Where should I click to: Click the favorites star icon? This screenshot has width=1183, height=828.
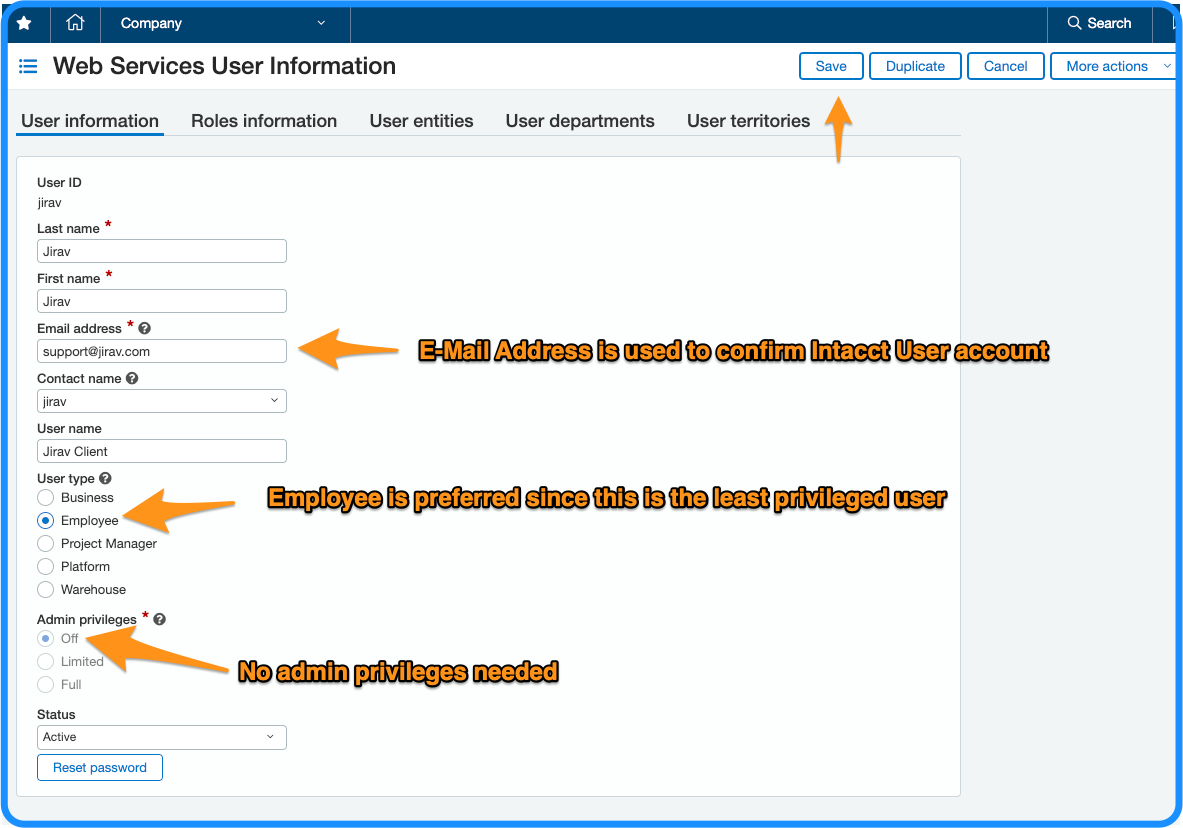[24, 23]
